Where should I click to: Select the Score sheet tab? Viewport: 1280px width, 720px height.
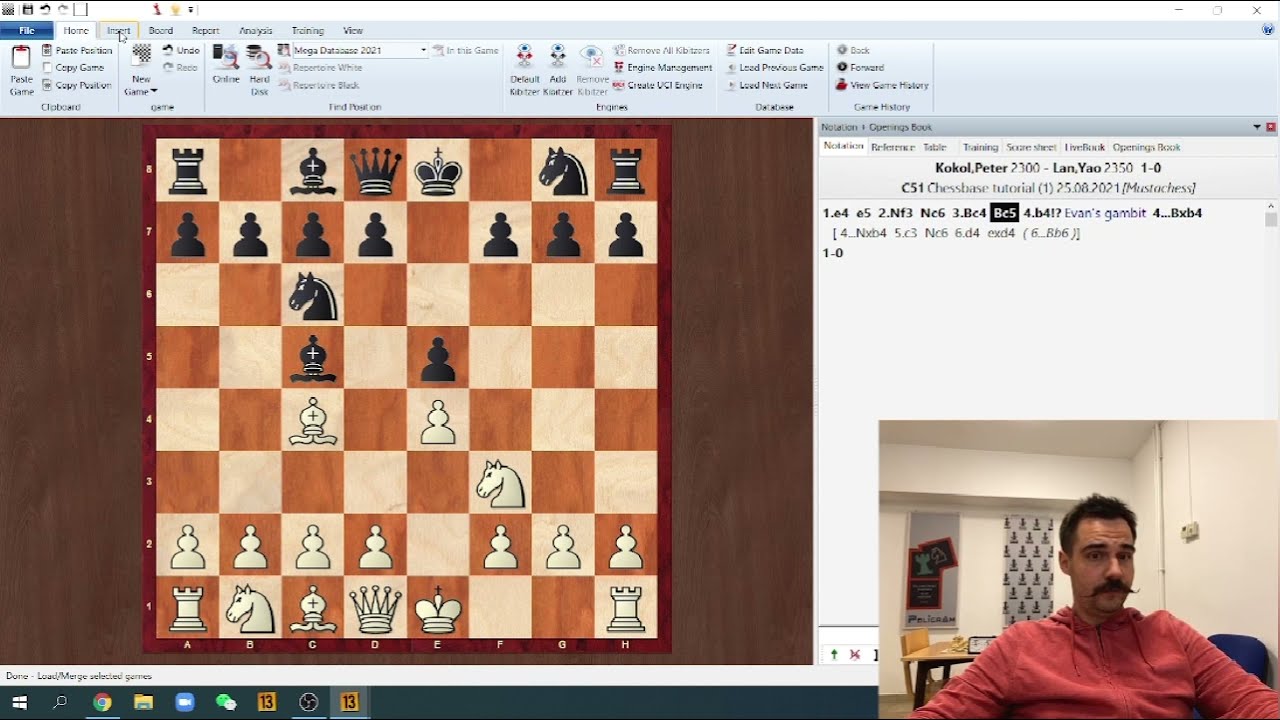1031,147
